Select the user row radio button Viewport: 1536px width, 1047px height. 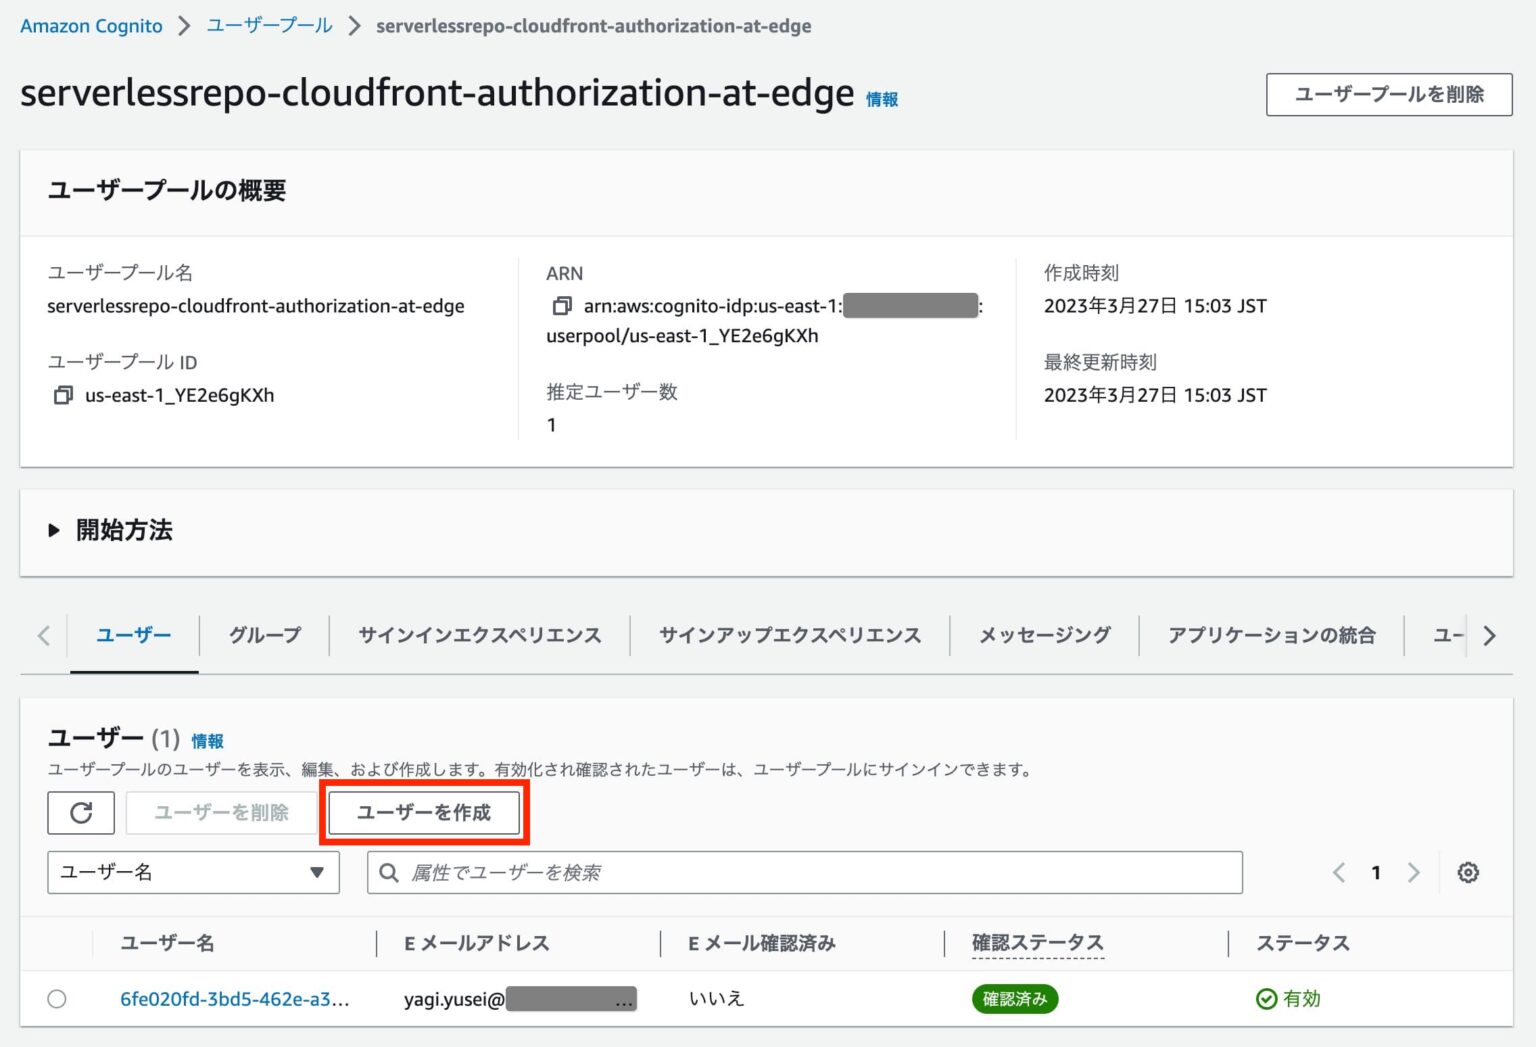[57, 998]
